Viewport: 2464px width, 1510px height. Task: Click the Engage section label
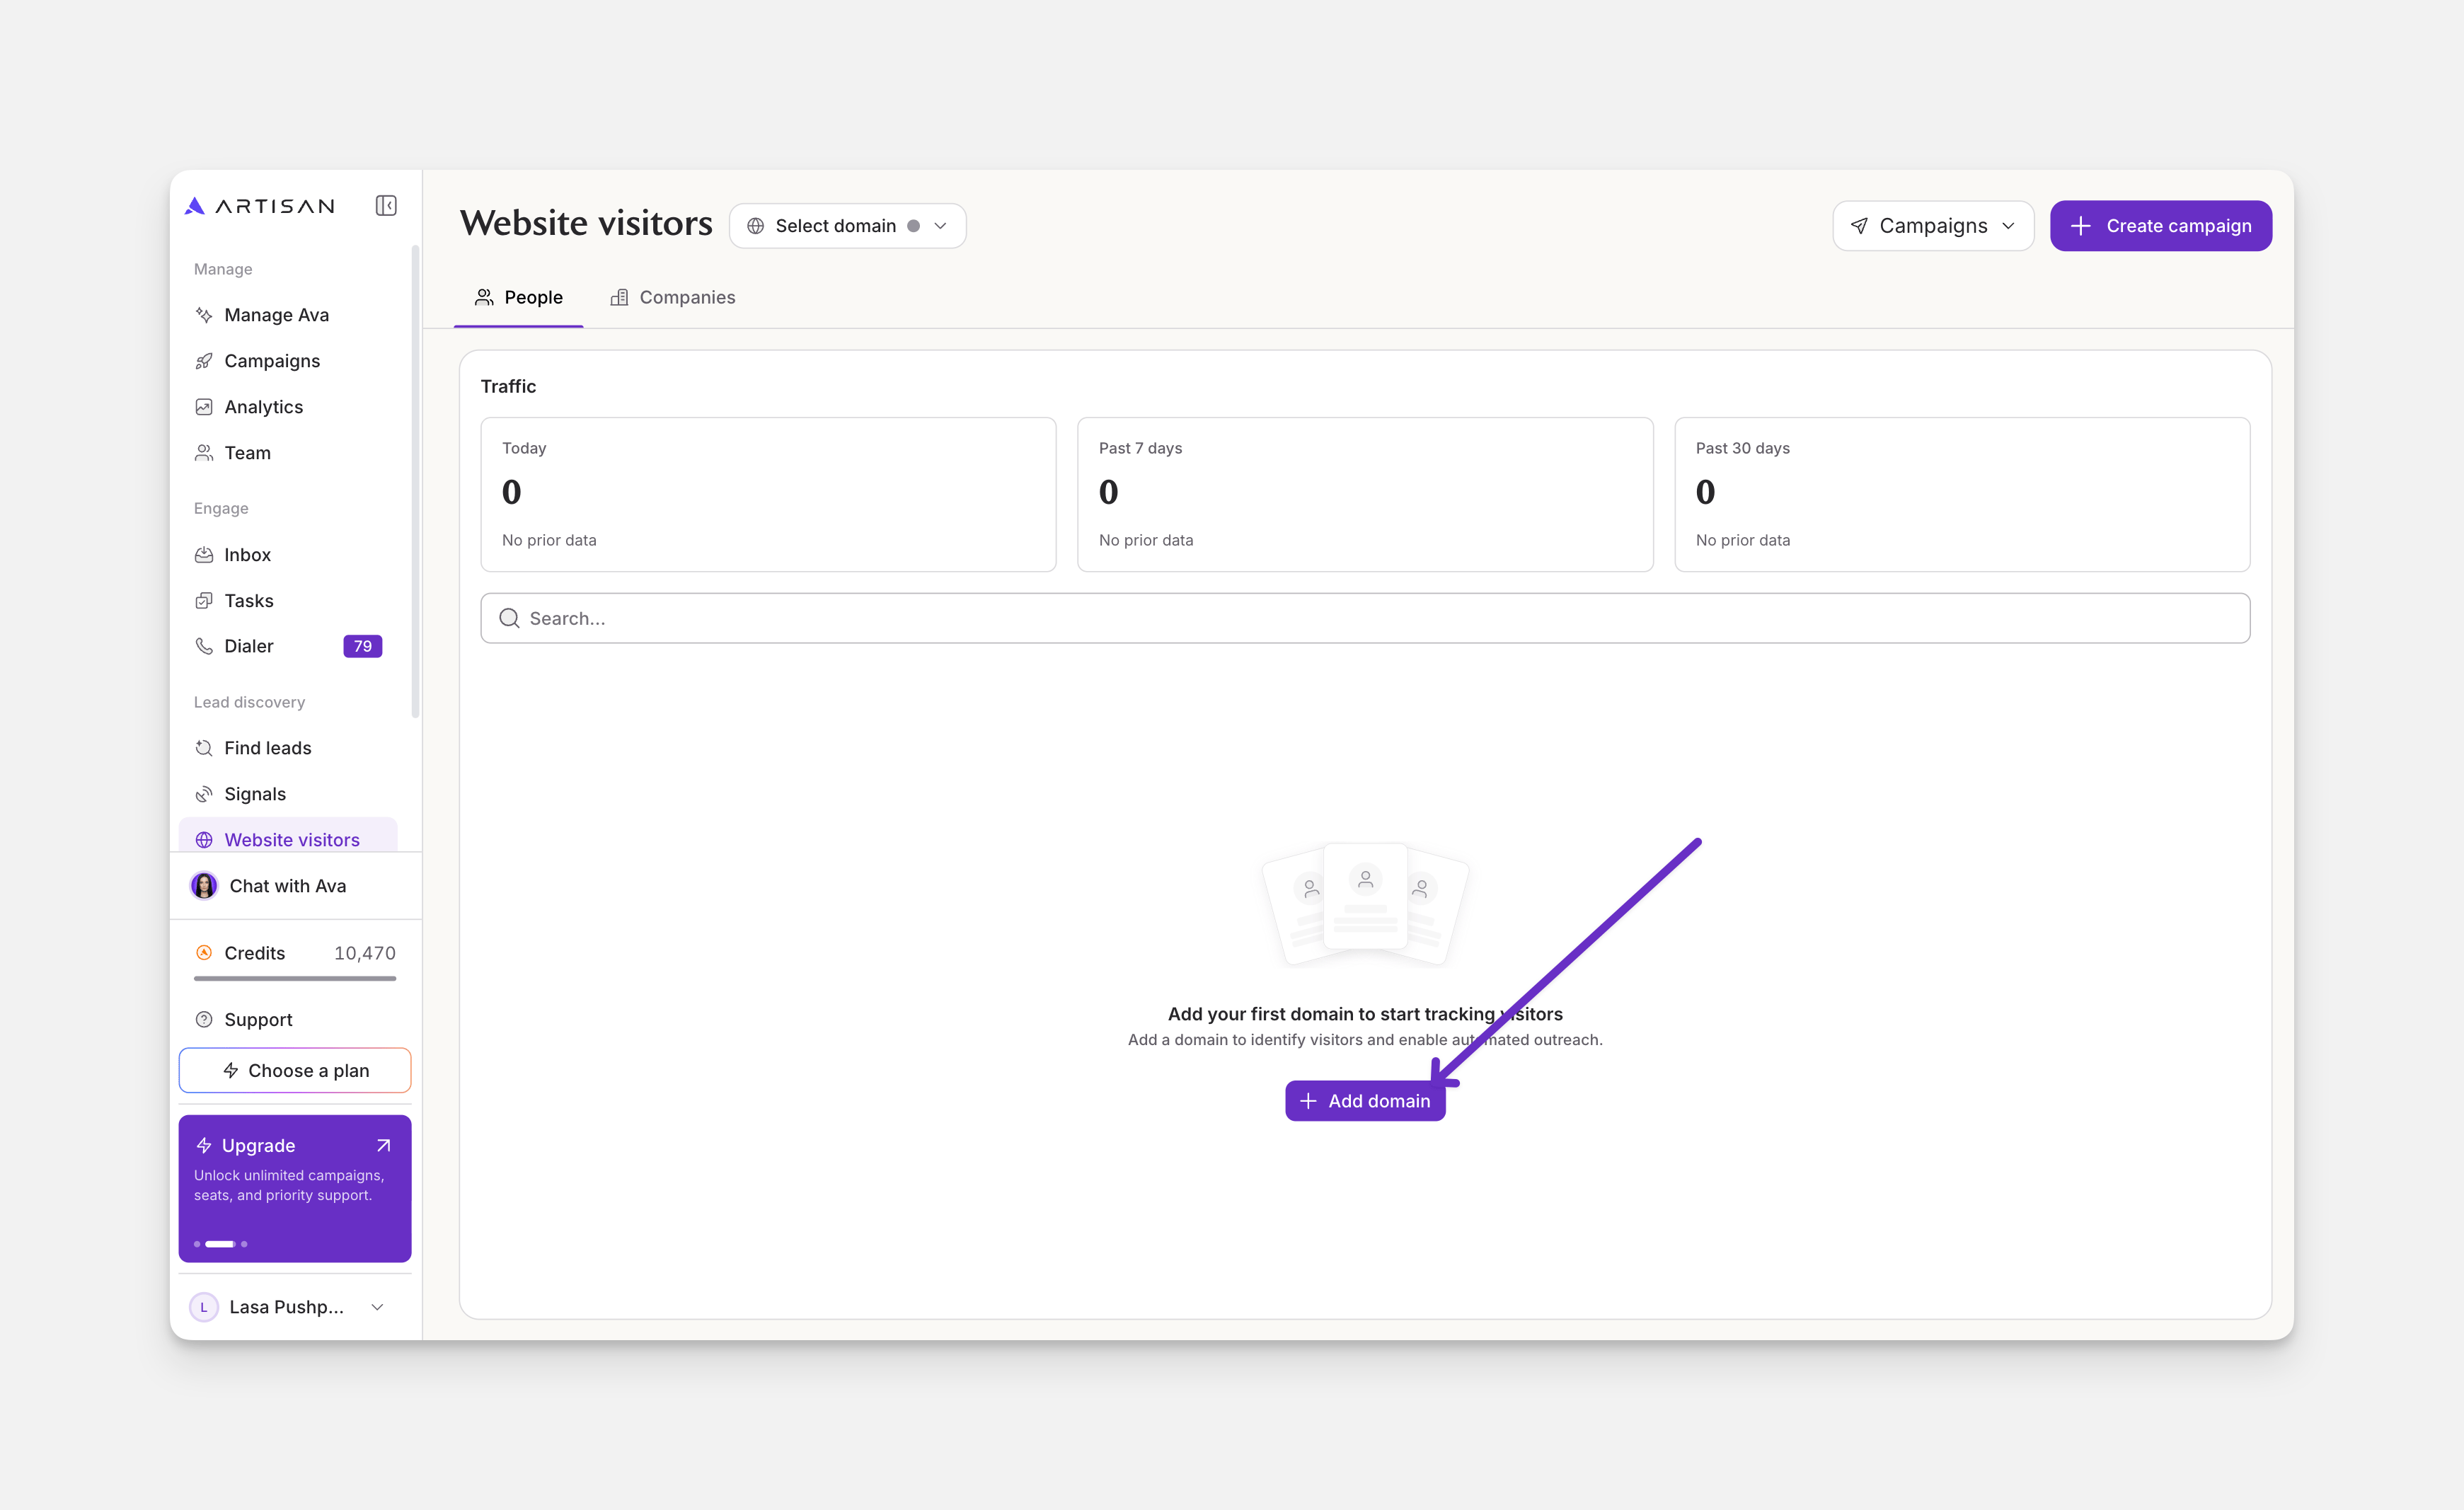click(221, 508)
